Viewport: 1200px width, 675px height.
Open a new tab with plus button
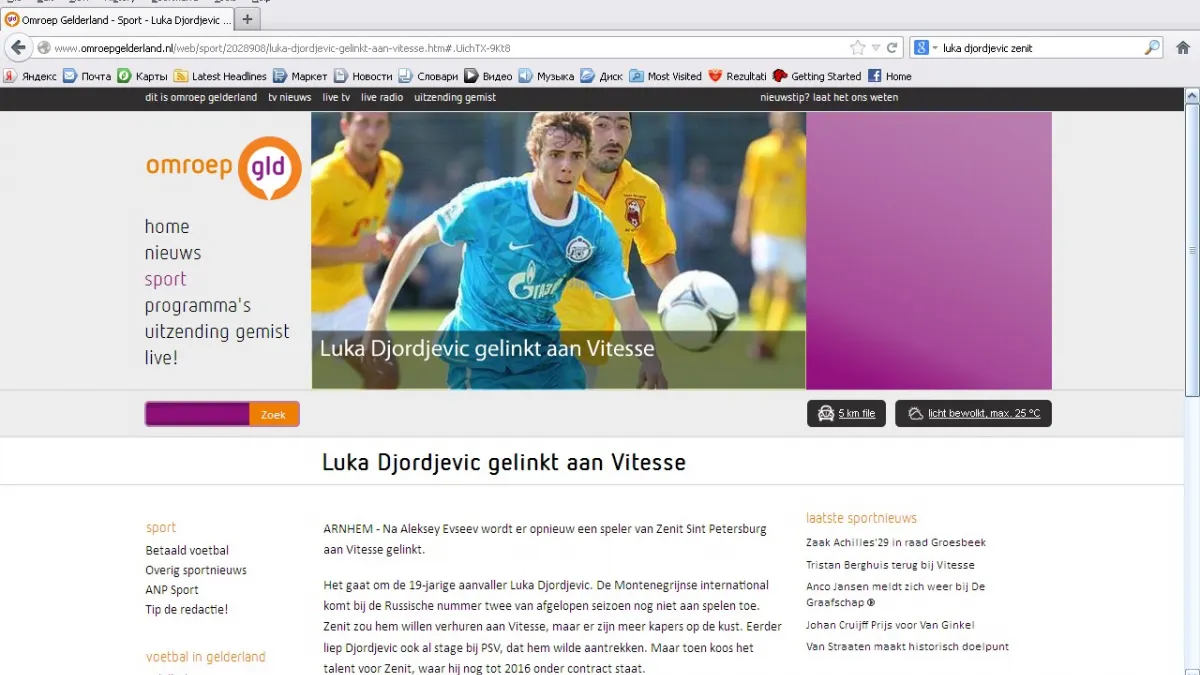247,19
